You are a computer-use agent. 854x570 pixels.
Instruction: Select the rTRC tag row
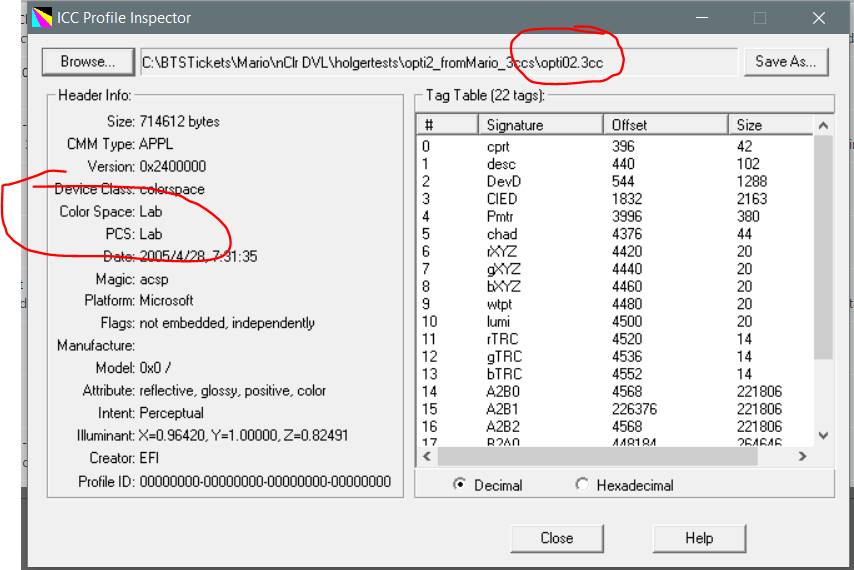tap(615, 339)
